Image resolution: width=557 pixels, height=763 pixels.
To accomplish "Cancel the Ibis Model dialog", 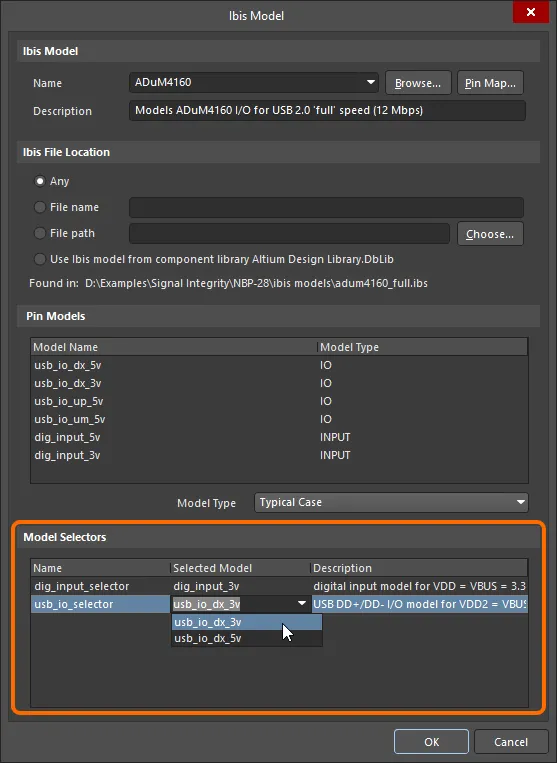I will click(511, 742).
